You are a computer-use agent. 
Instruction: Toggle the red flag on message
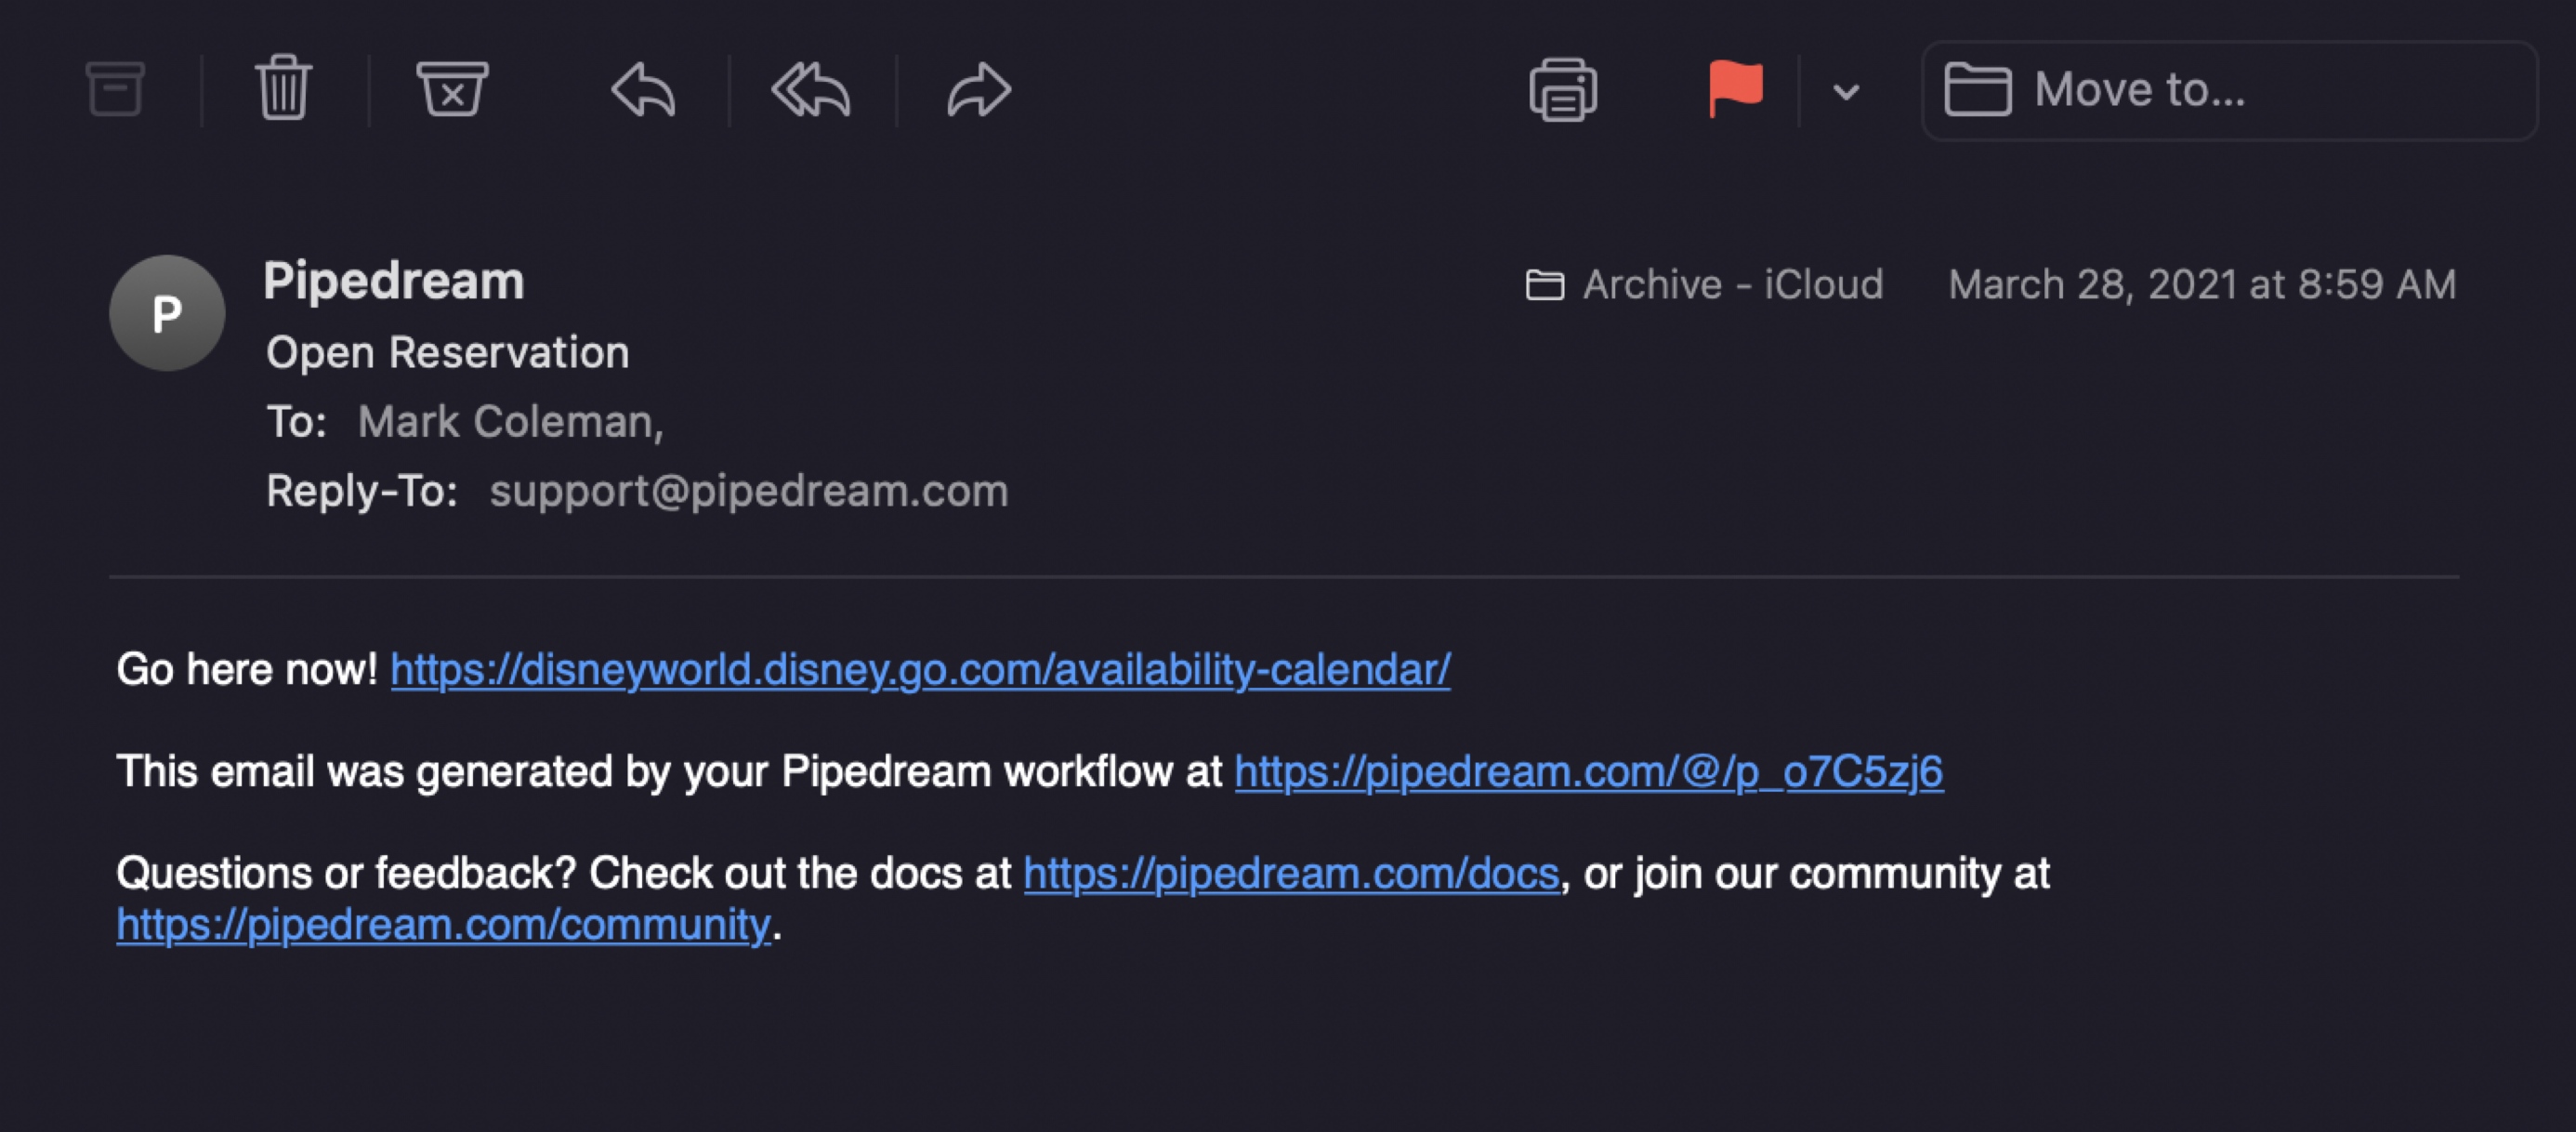pos(1735,89)
